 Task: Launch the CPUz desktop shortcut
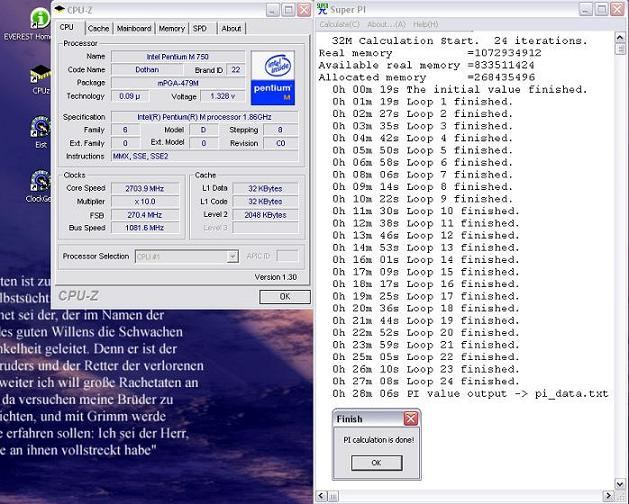41,75
